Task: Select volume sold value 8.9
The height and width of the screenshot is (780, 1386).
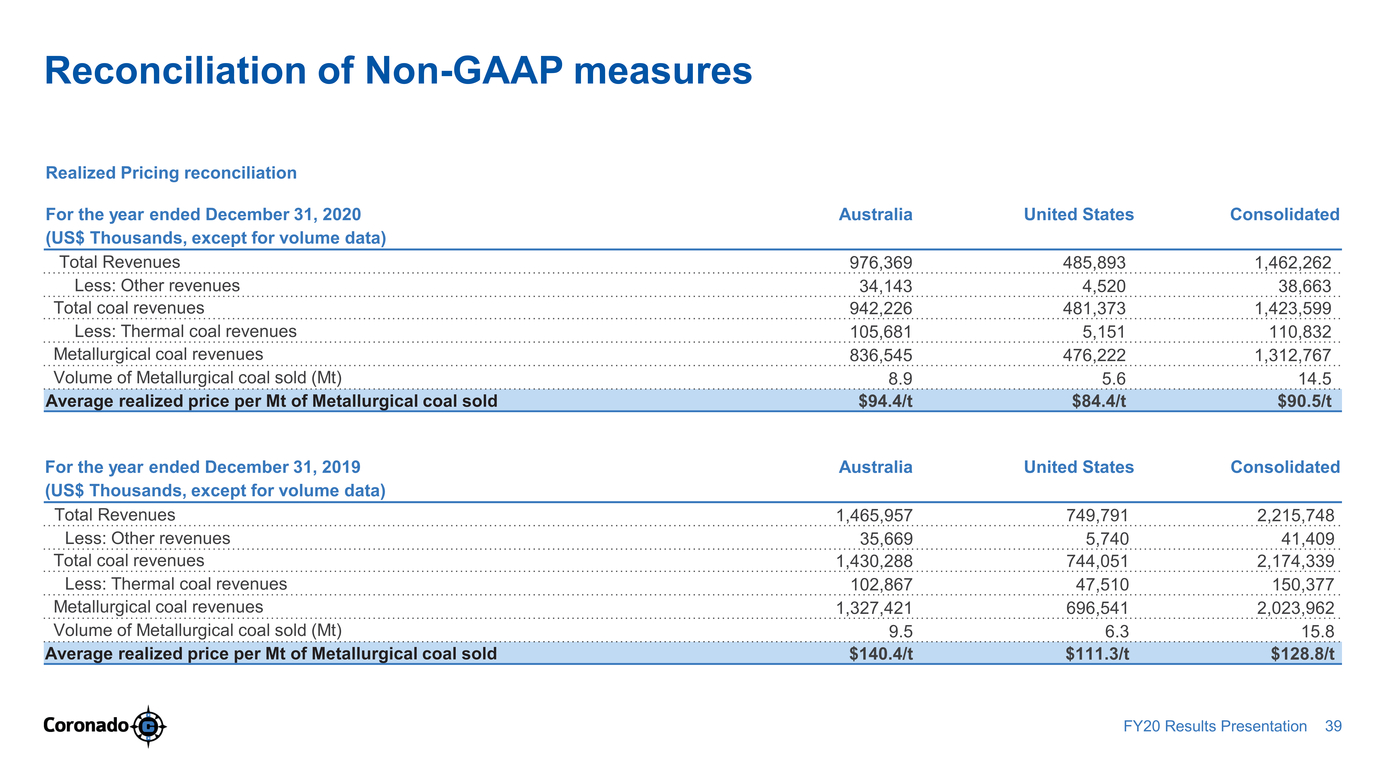Action: 900,380
